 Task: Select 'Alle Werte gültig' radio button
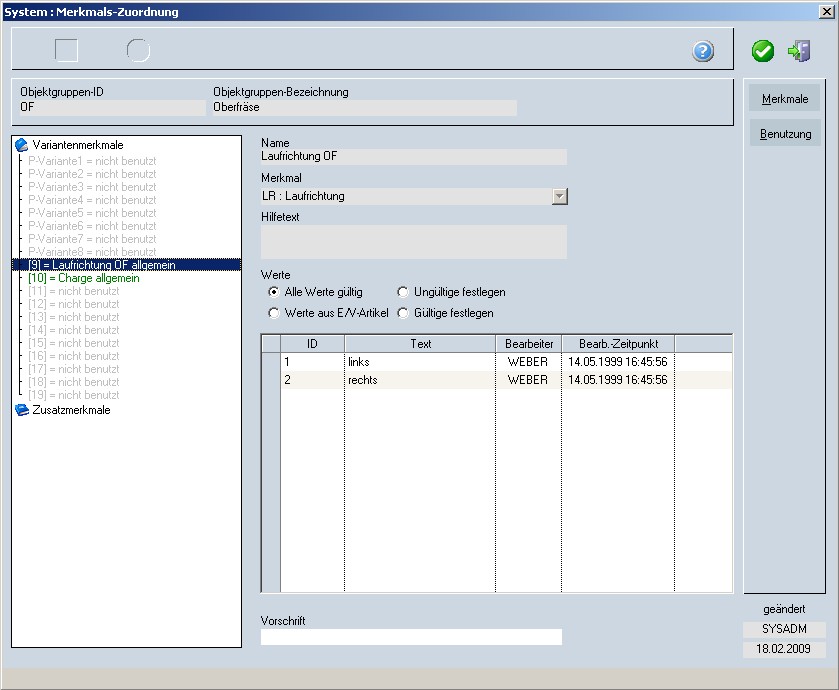[x=274, y=292]
